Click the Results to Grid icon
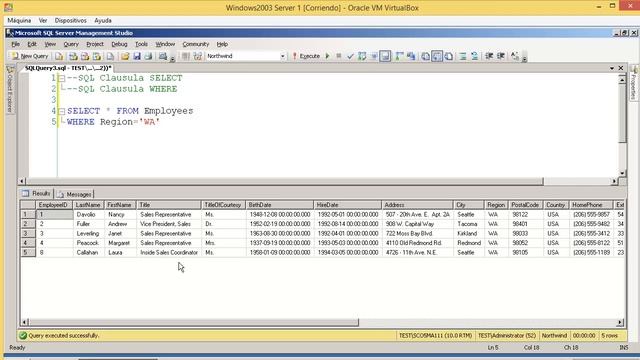640x360 pixels. point(437,56)
